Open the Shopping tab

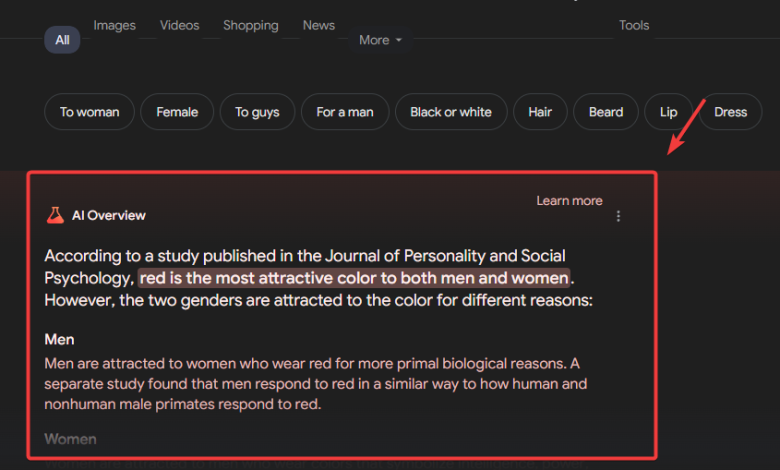(251, 25)
